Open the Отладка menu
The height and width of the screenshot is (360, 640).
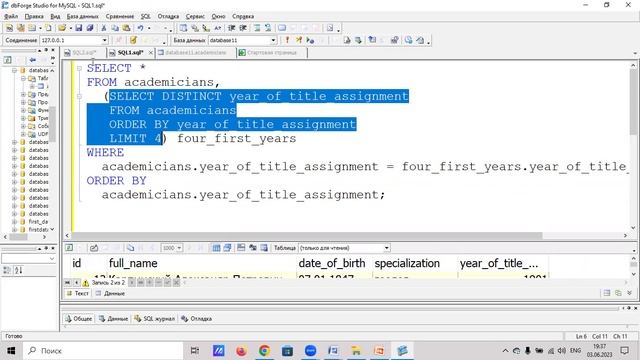click(168, 16)
